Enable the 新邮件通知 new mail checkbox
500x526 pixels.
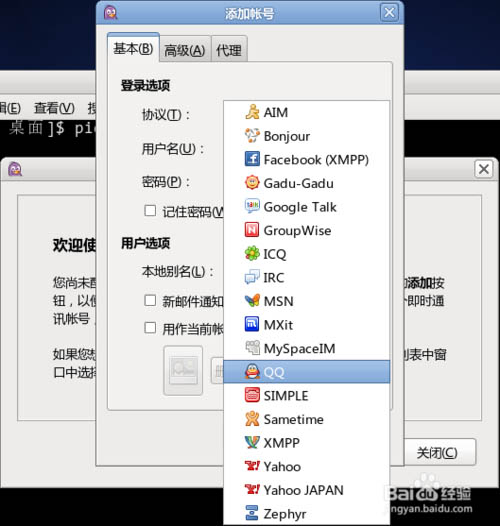point(150,301)
